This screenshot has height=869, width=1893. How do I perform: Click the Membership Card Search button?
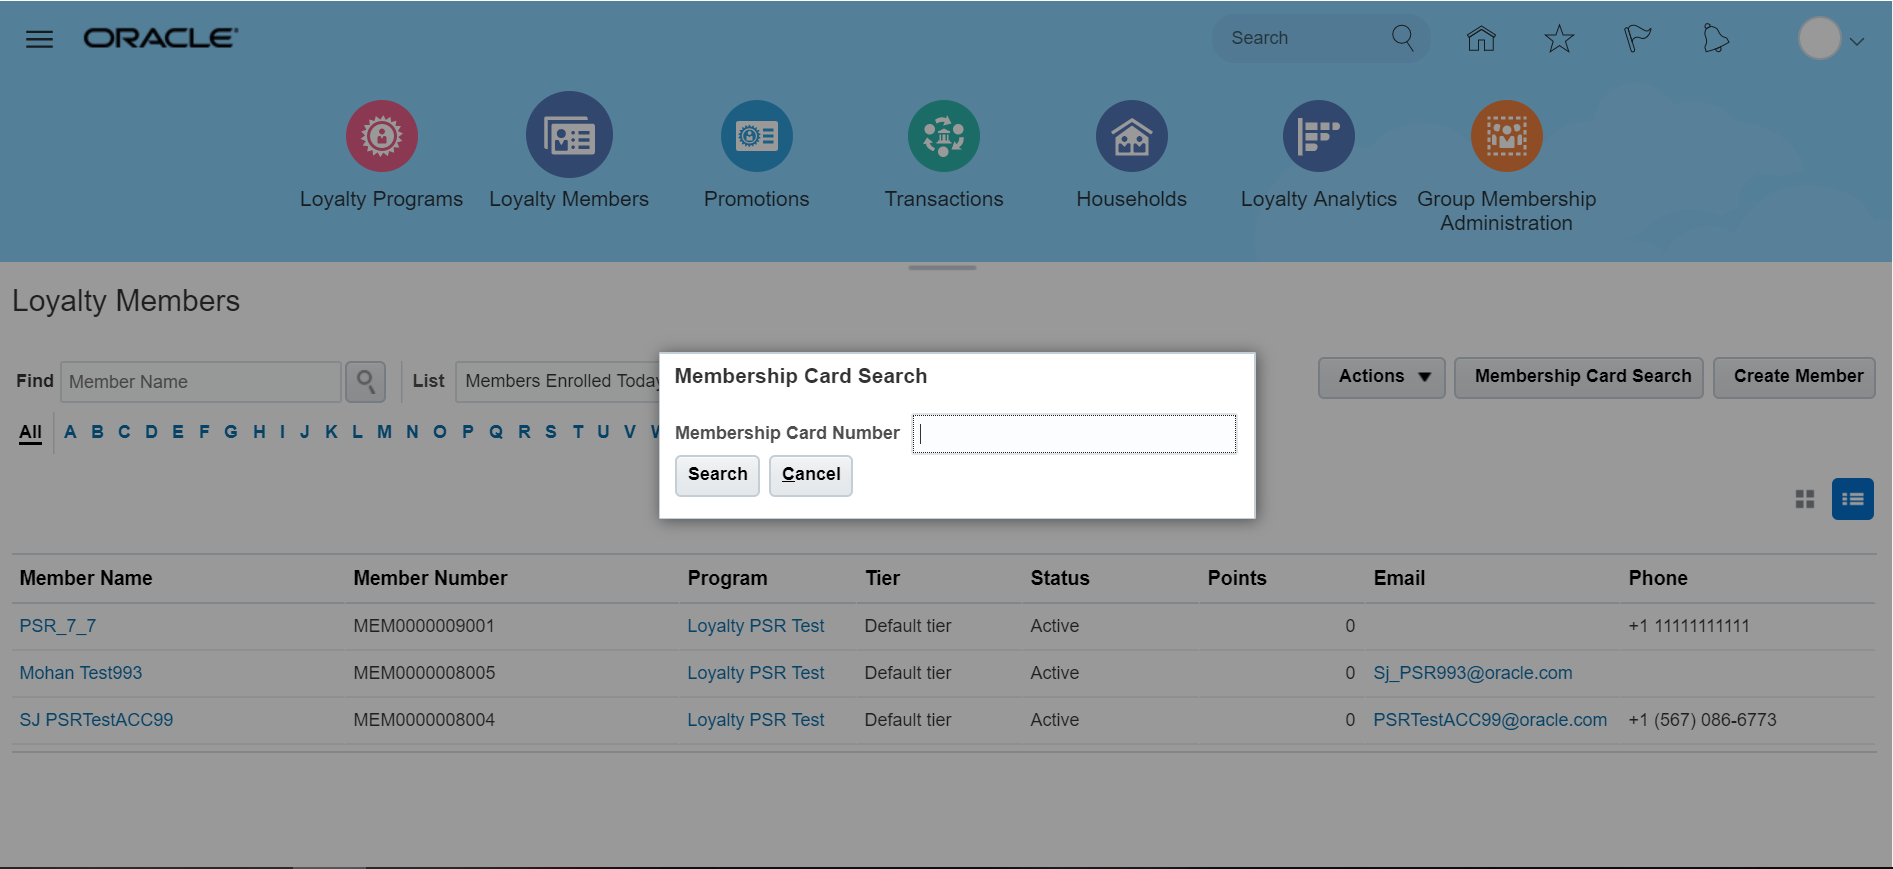click(1579, 377)
